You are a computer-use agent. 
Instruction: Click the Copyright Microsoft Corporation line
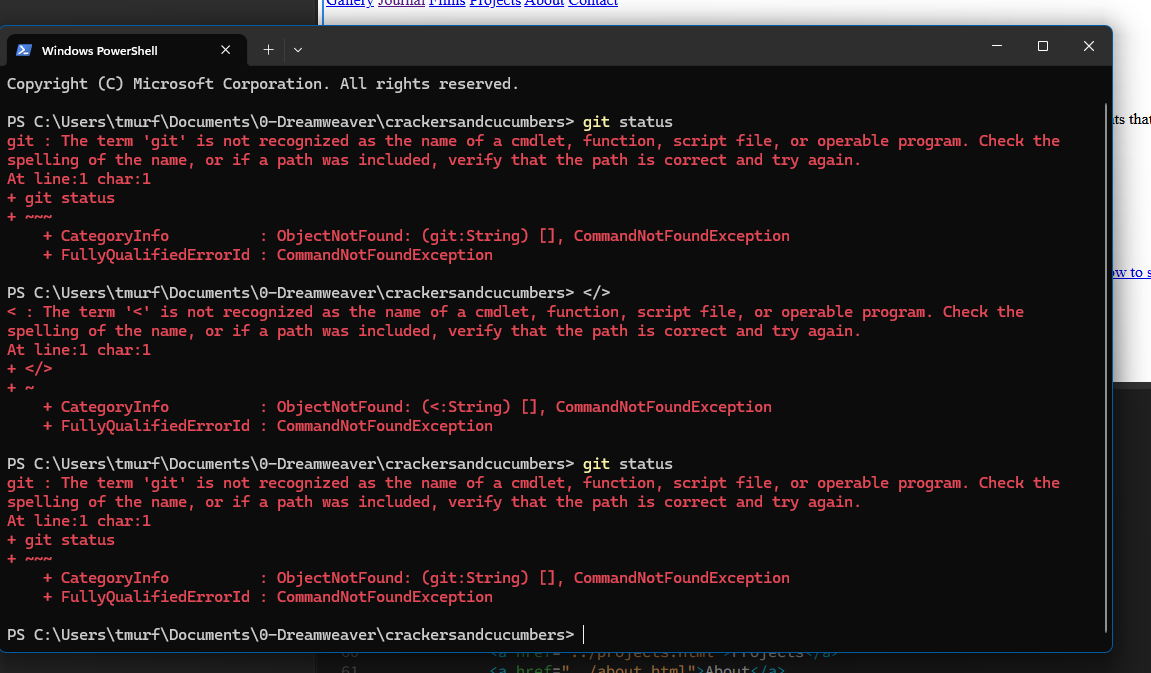click(263, 84)
